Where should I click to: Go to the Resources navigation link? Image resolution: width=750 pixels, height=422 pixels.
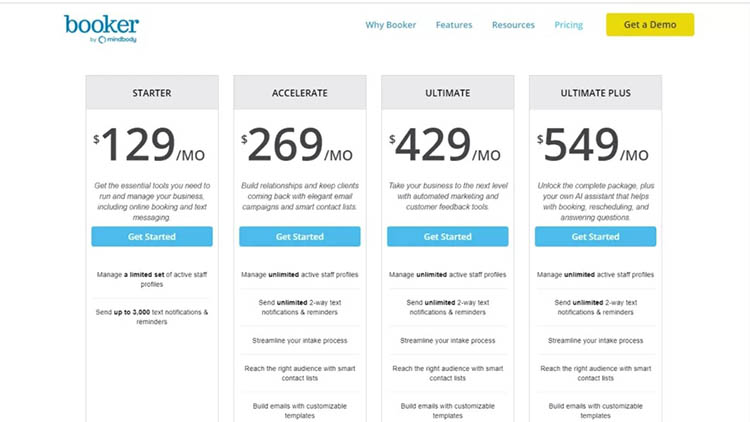tap(513, 25)
